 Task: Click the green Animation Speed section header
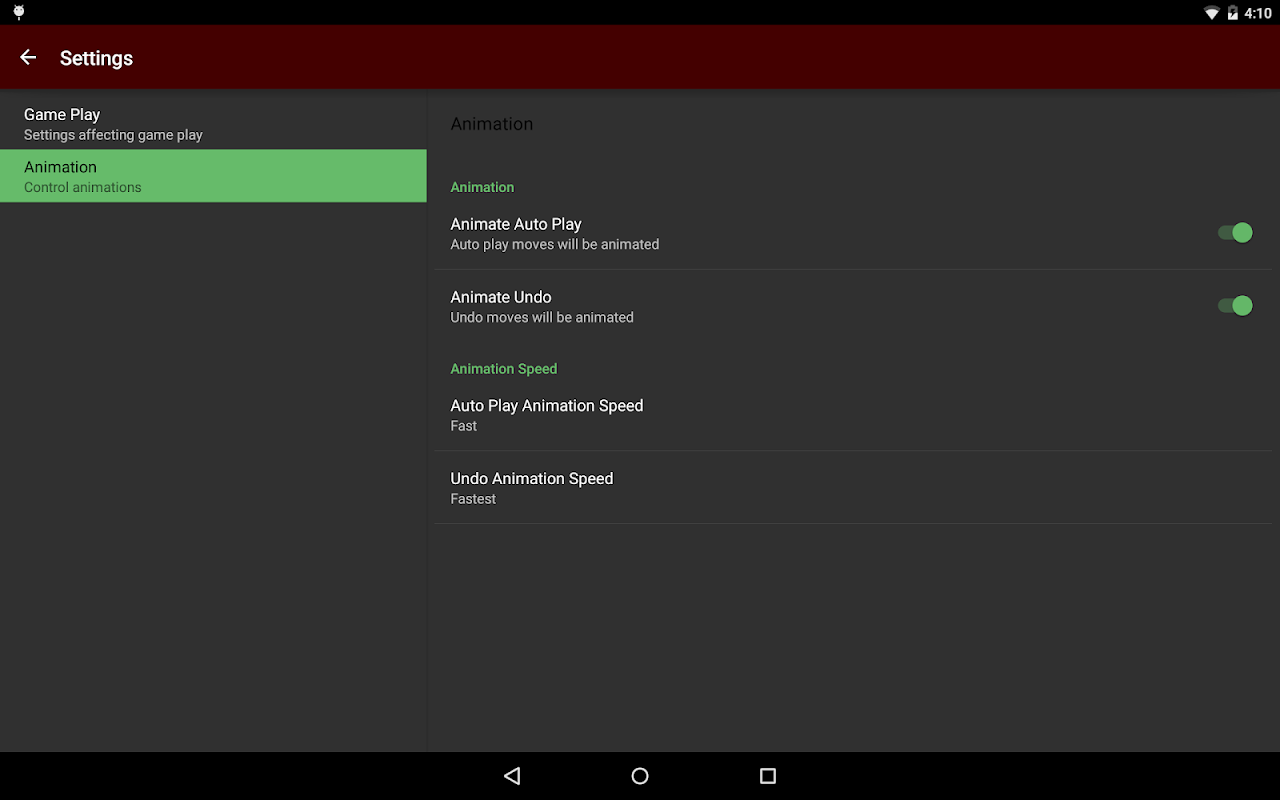tap(504, 369)
